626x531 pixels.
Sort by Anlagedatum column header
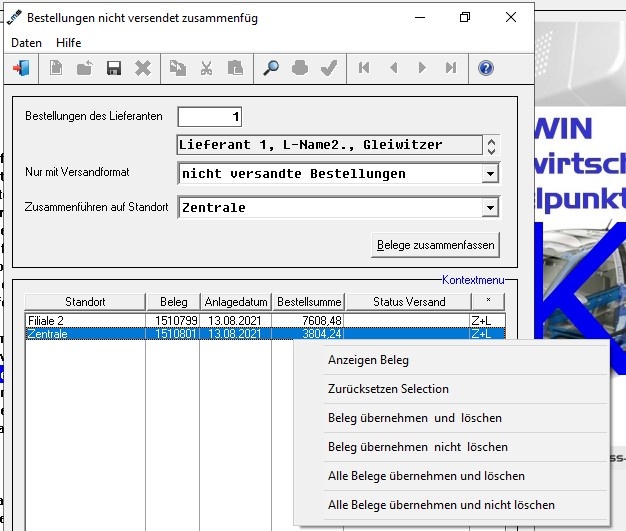pyautogui.click(x=236, y=302)
